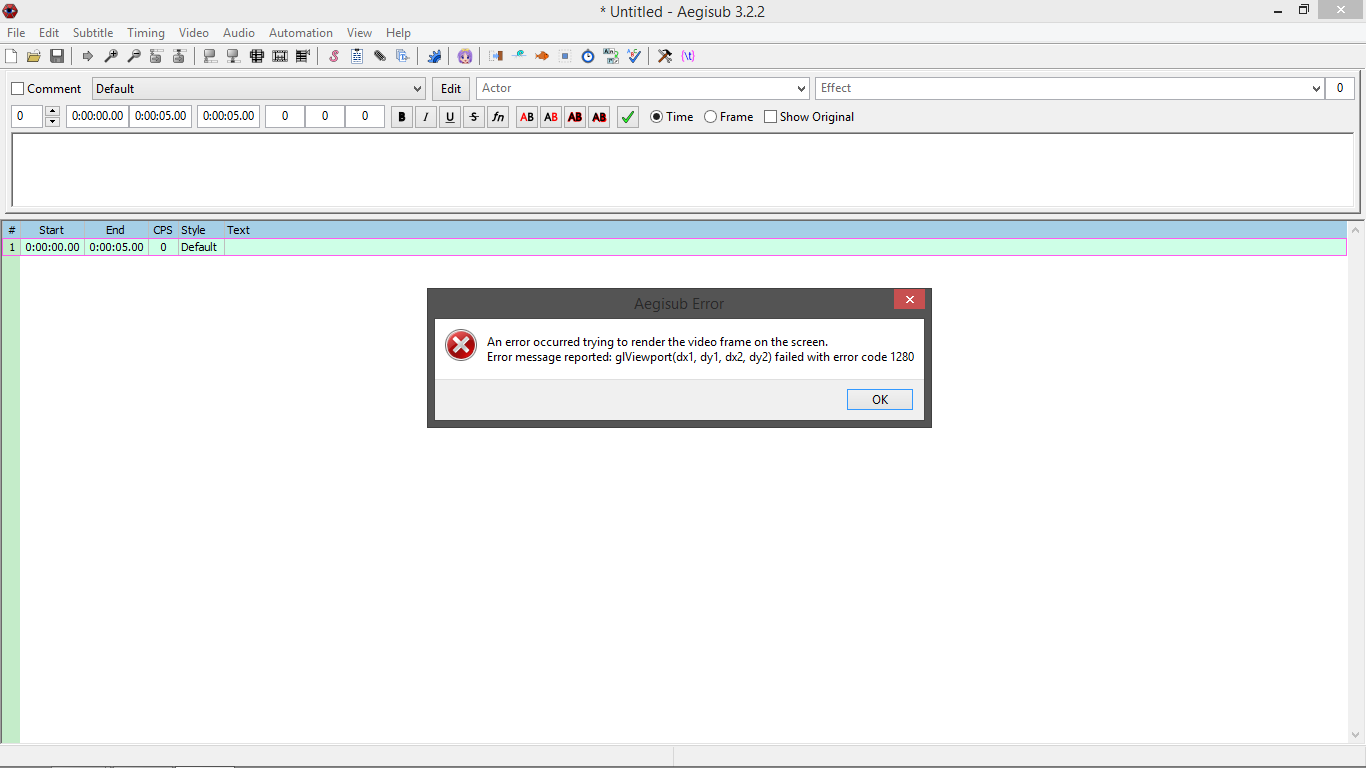Viewport: 1366px width, 768px height.
Task: Open the Audio menu
Action: [239, 33]
